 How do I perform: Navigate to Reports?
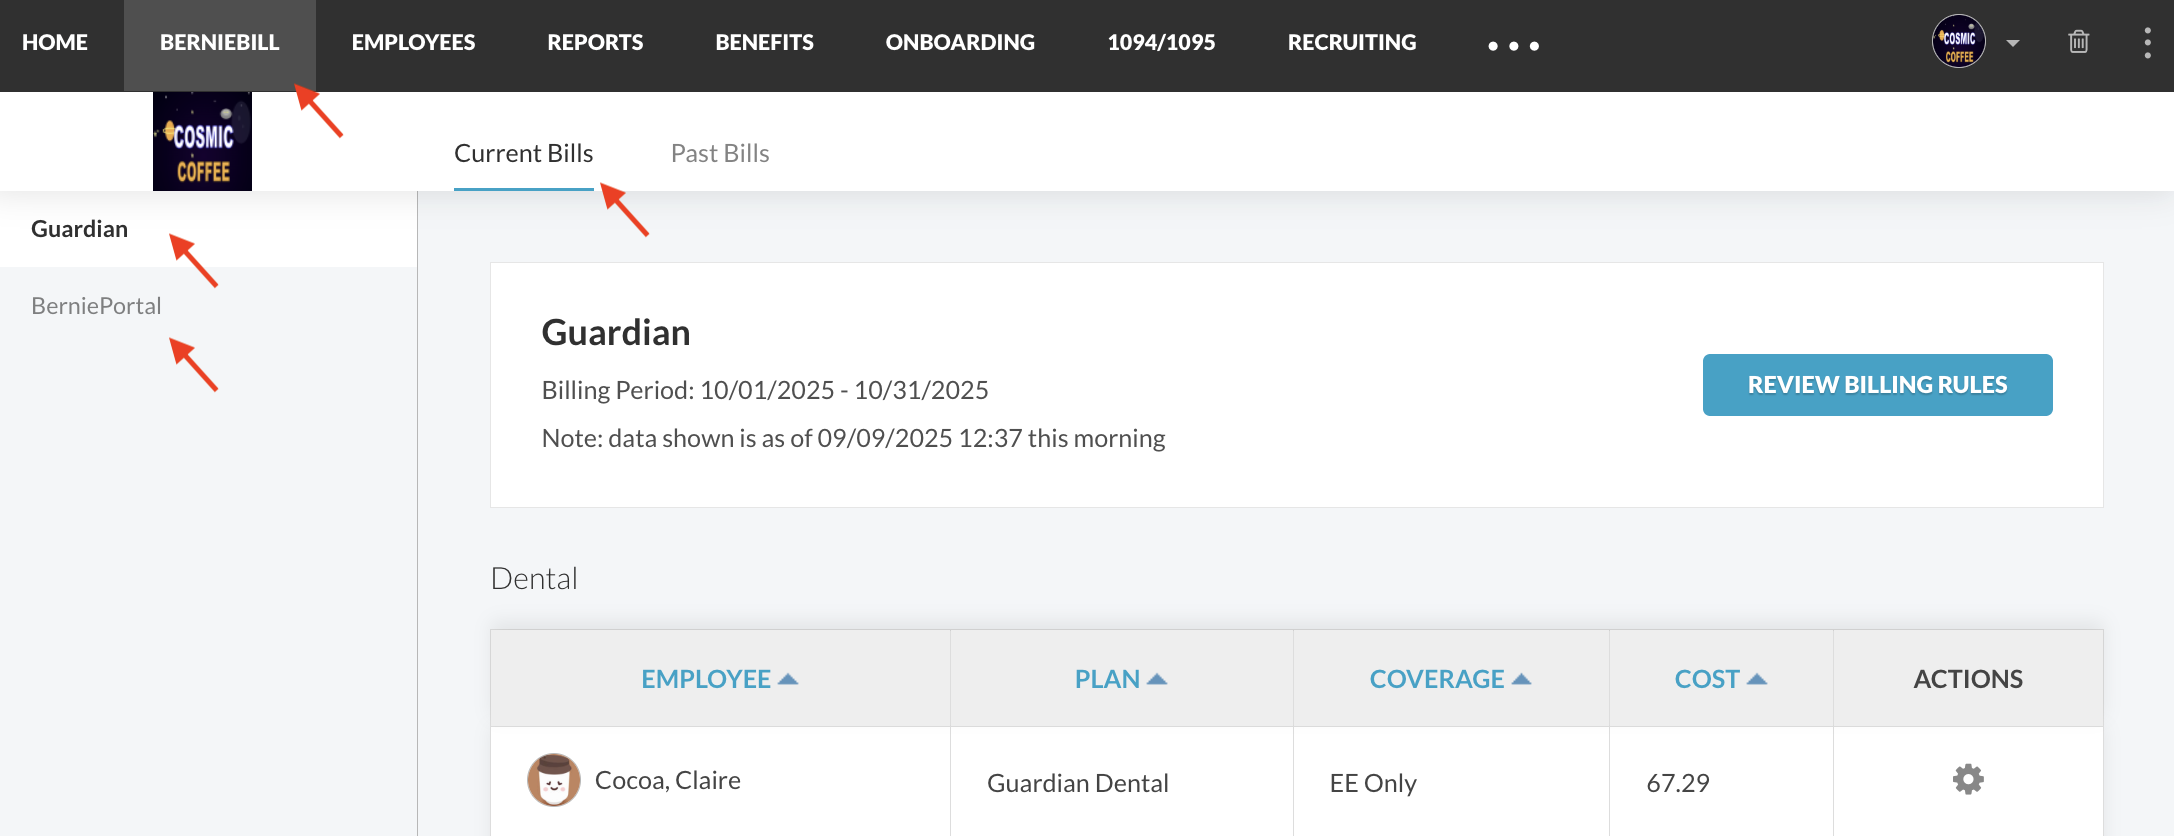coord(595,42)
